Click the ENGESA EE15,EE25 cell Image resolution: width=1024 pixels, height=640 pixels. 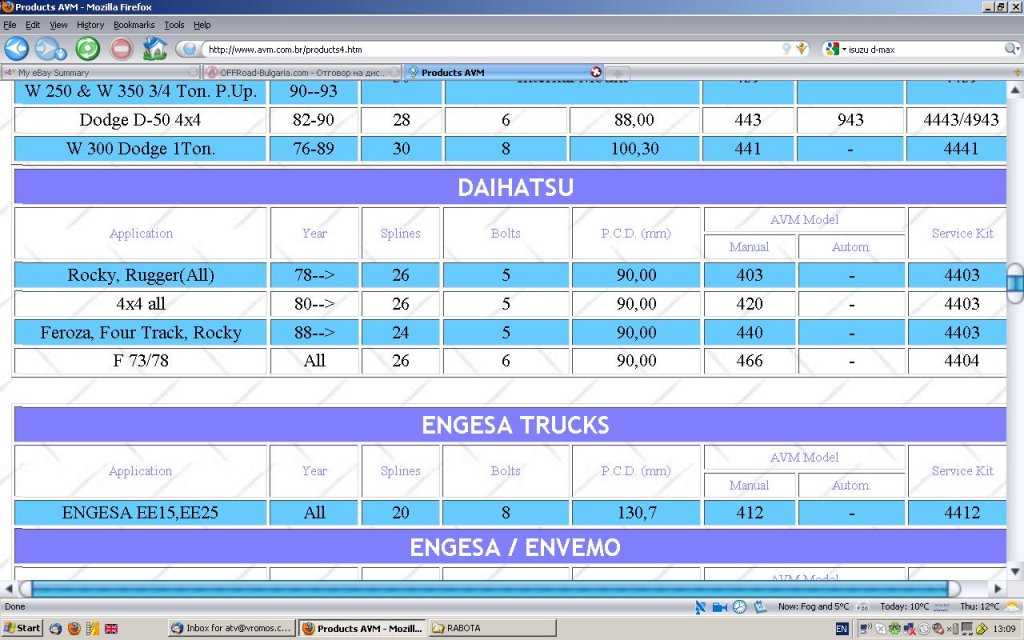pyautogui.click(x=140, y=513)
